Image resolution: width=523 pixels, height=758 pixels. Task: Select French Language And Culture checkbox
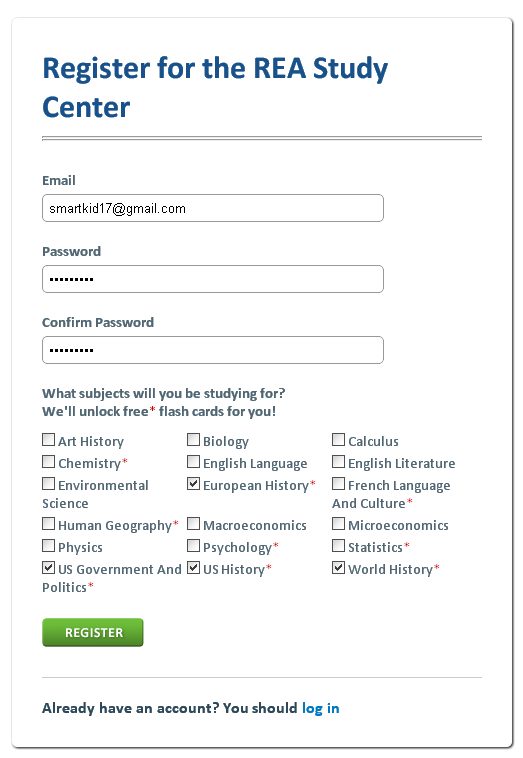(x=338, y=483)
